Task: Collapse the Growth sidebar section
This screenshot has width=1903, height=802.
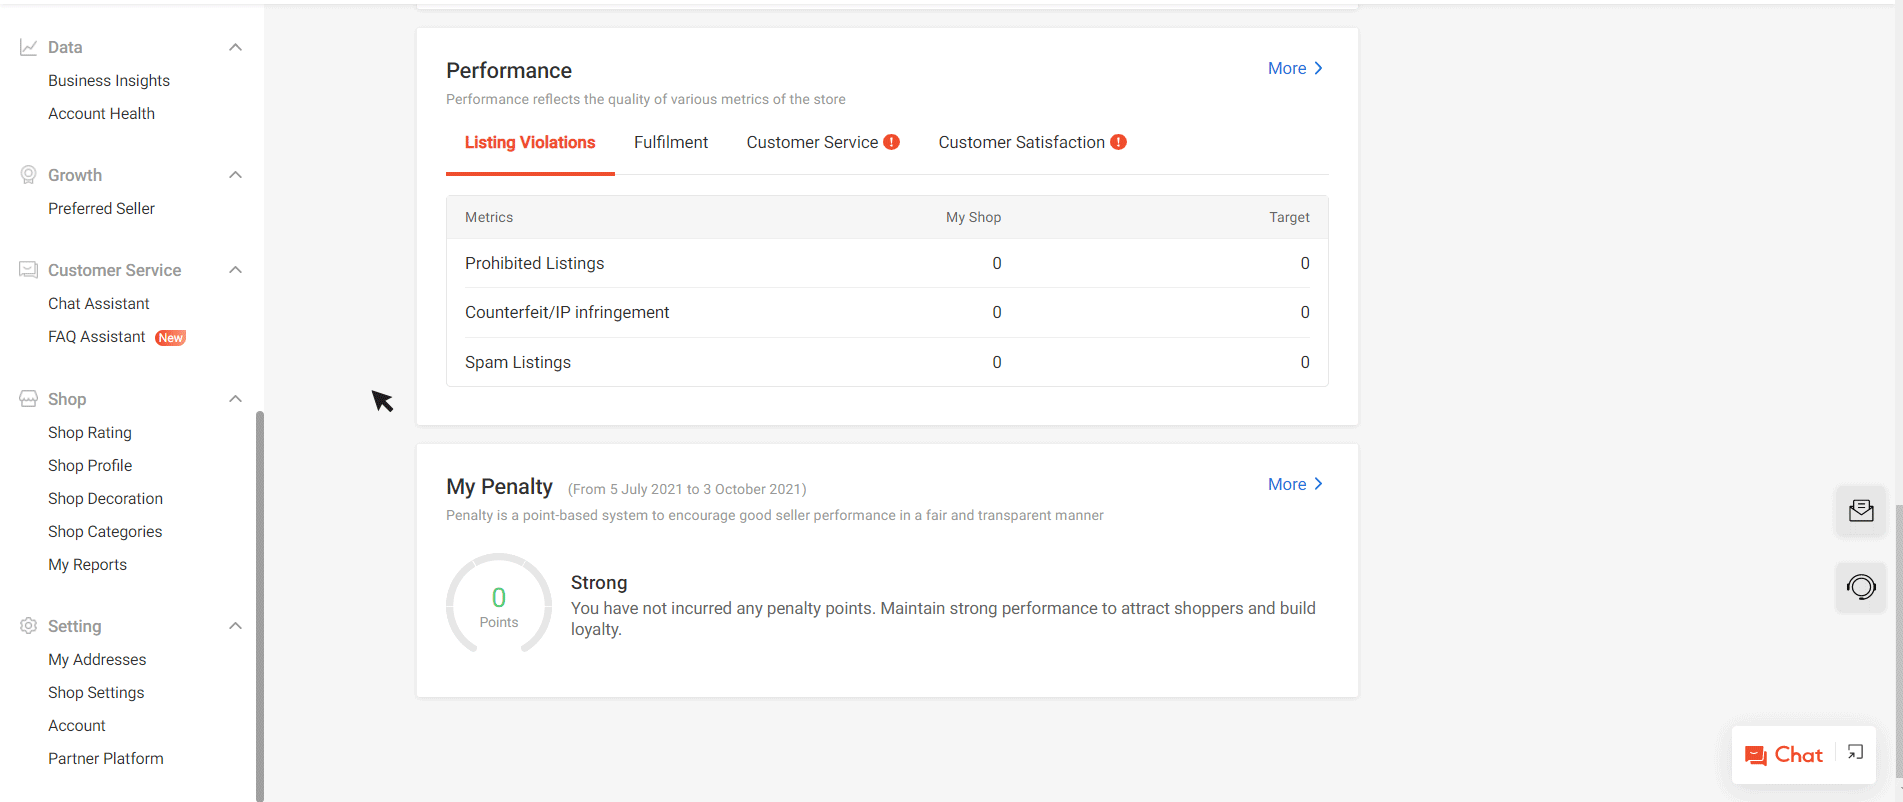Action: click(x=235, y=175)
